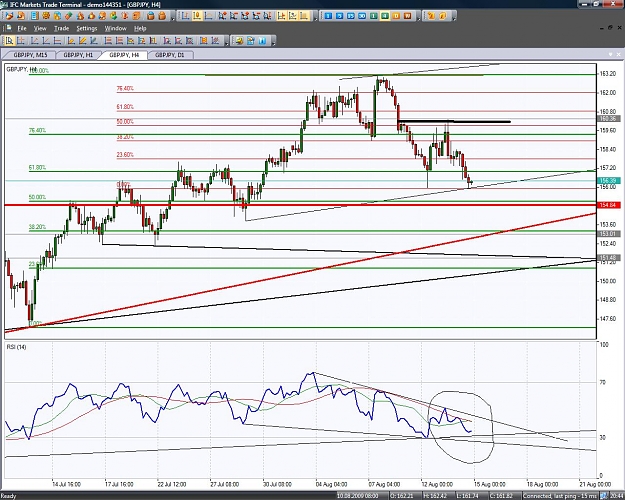Switch to the GBPJPY, M15 chart tab
Viewport: 625px width, 500px height.
pos(30,55)
